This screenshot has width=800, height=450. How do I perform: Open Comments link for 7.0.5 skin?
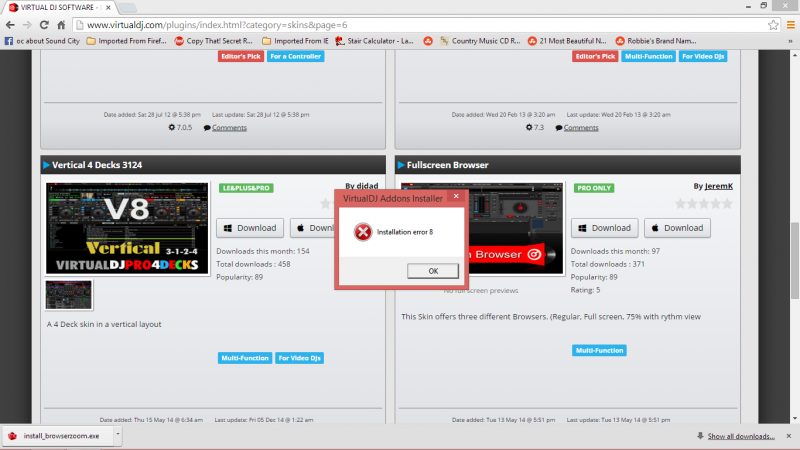coord(229,128)
